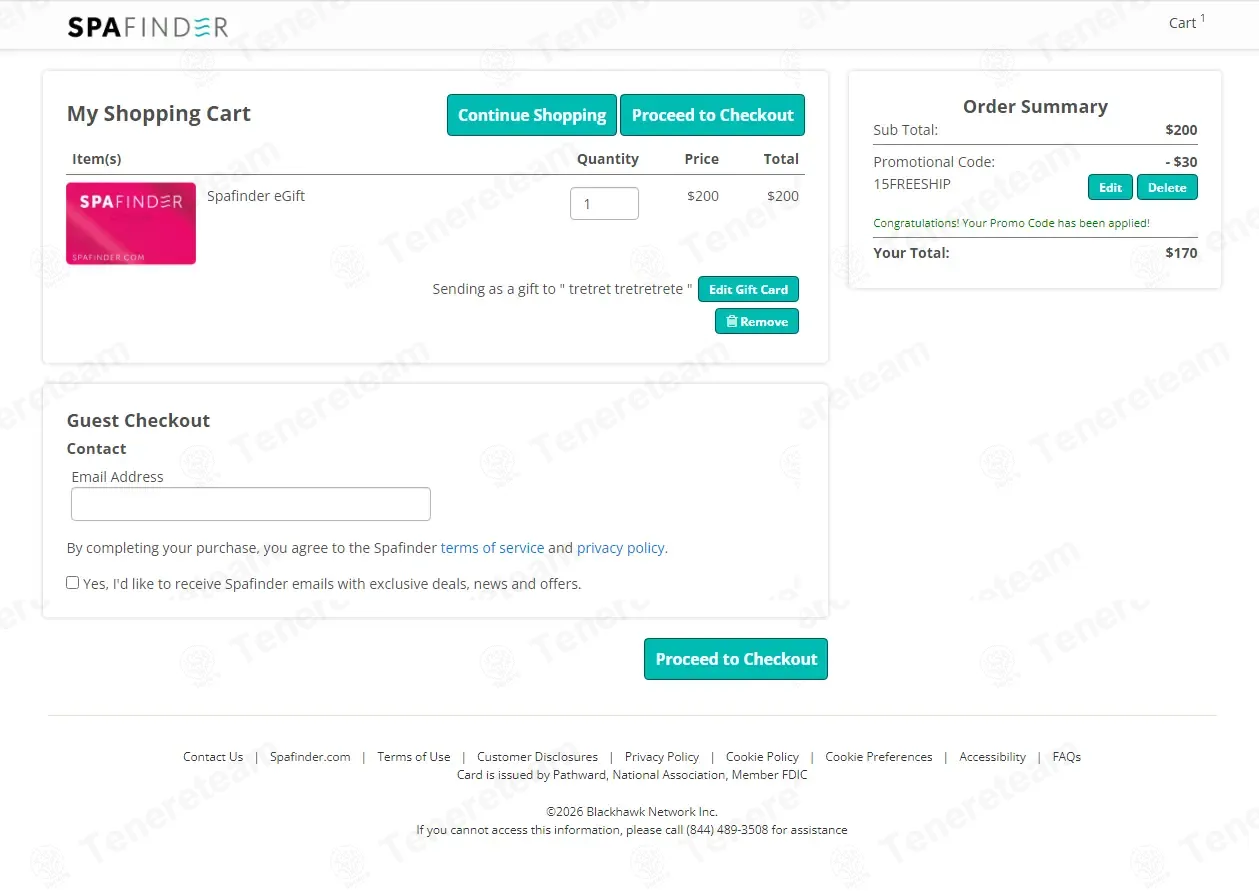The height and width of the screenshot is (891, 1259).
Task: Open Contact Us footer link
Action: (x=213, y=757)
